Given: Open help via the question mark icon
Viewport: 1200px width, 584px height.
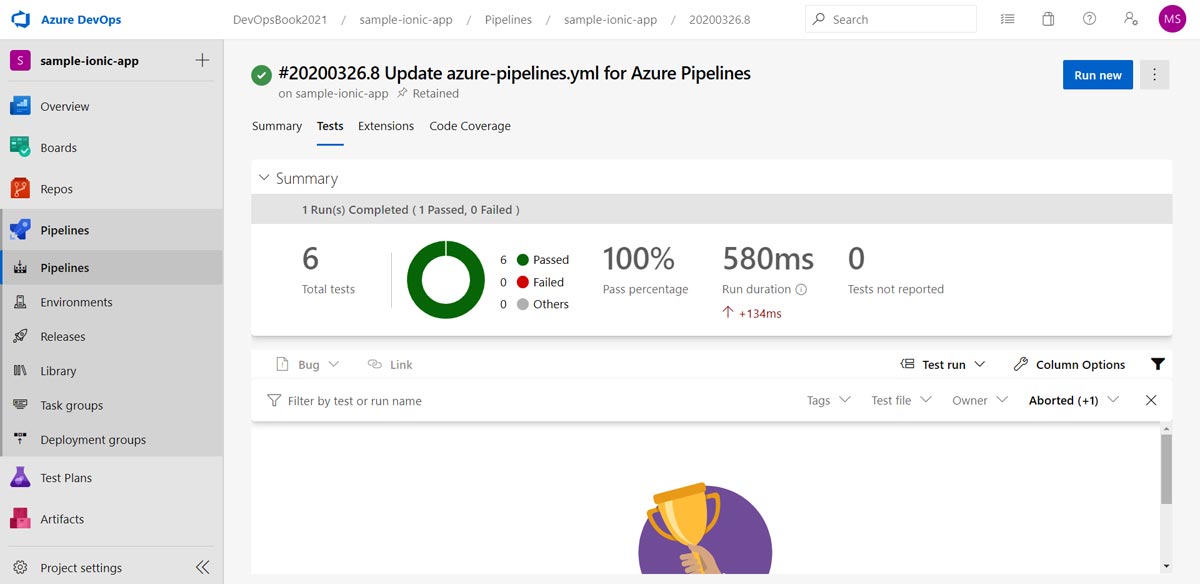Looking at the screenshot, I should 1089,18.
